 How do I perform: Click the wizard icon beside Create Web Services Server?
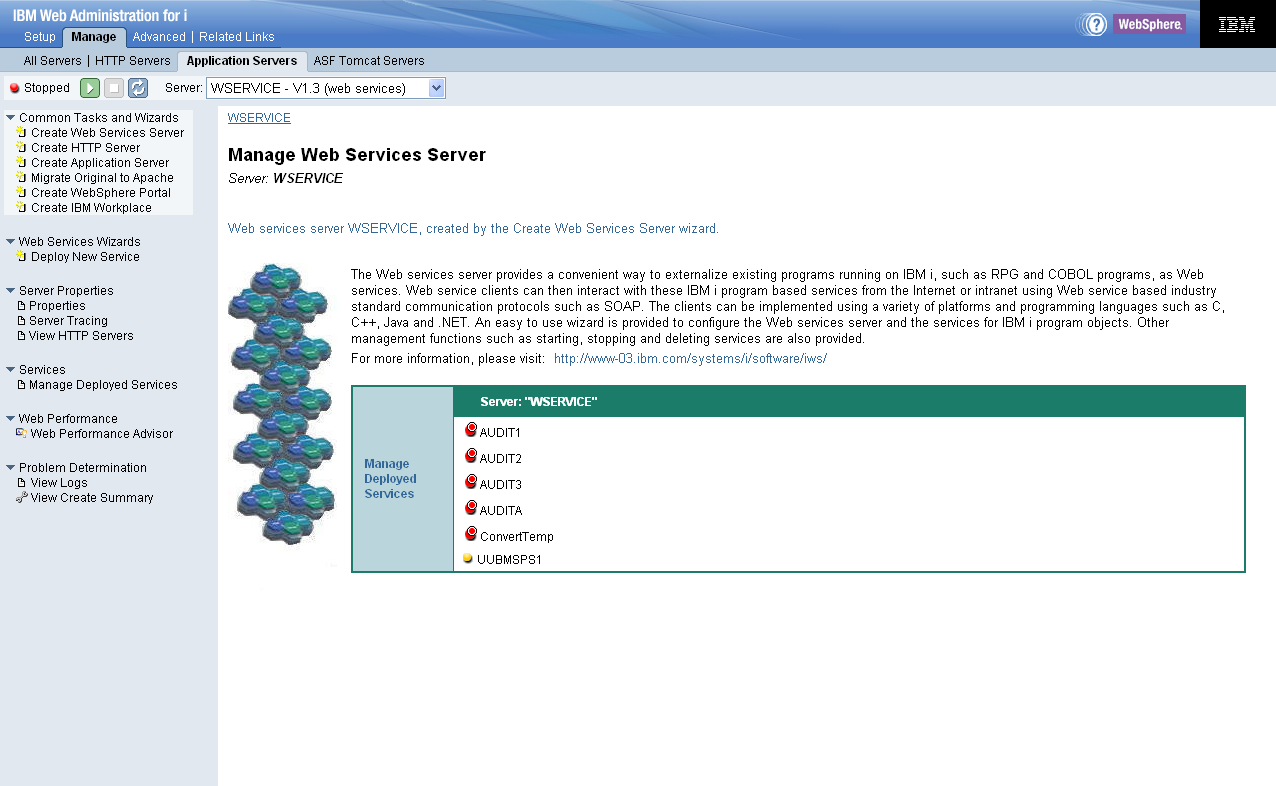click(22, 132)
